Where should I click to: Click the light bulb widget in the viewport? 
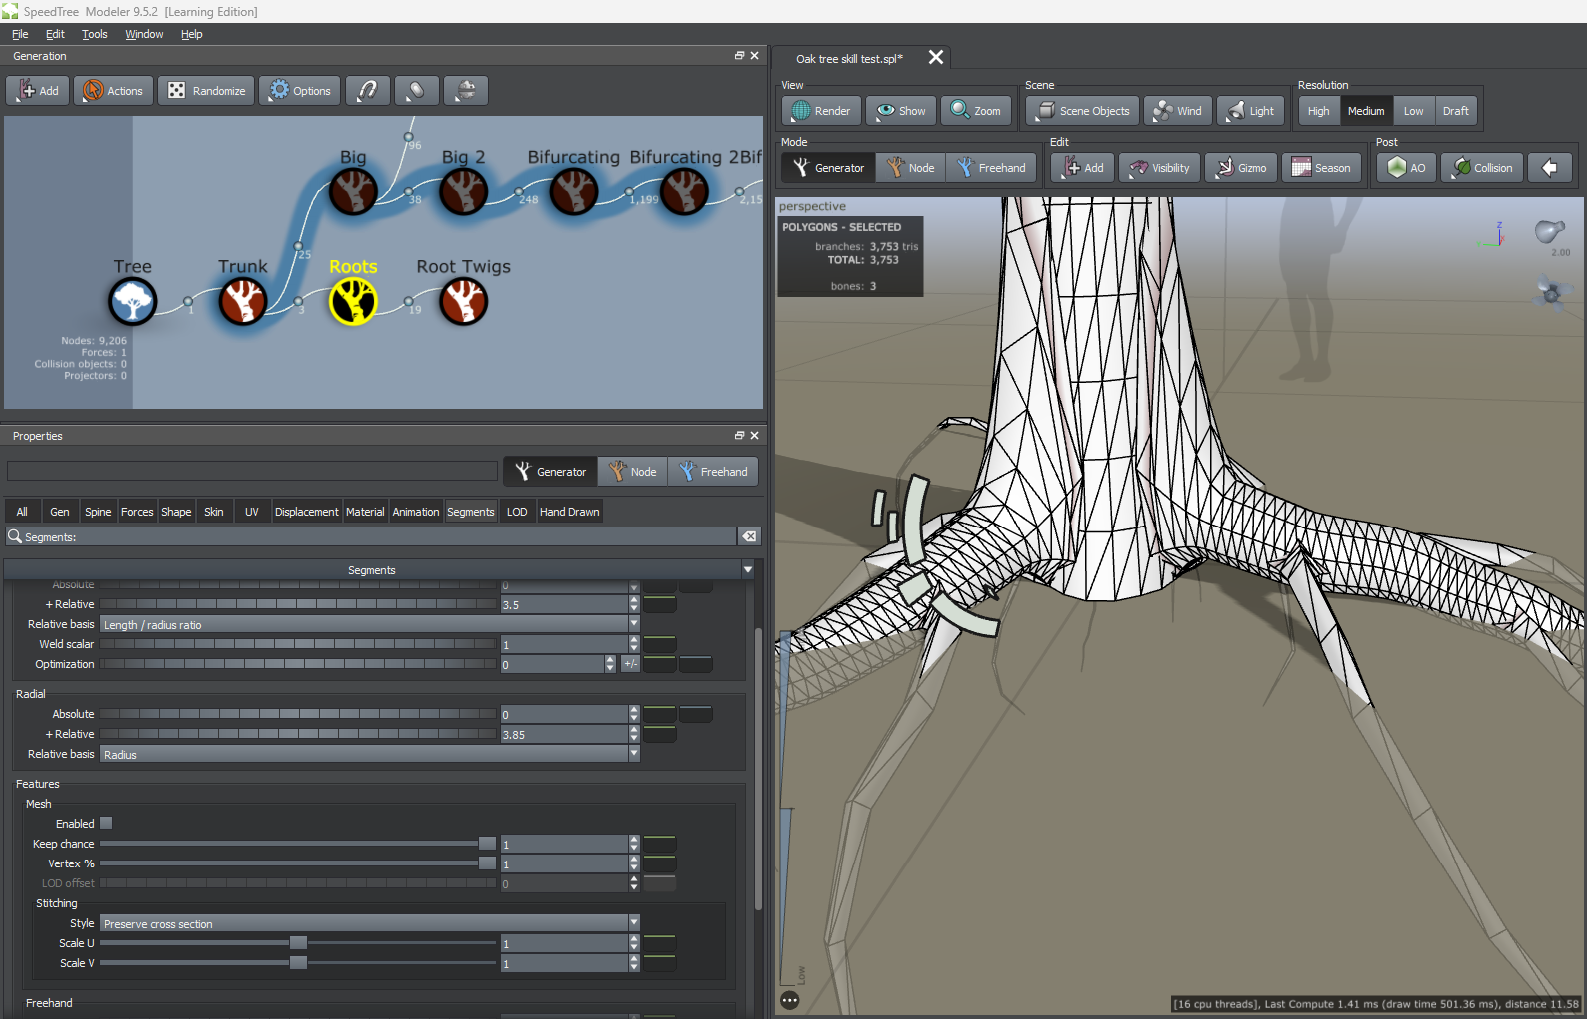click(1550, 232)
